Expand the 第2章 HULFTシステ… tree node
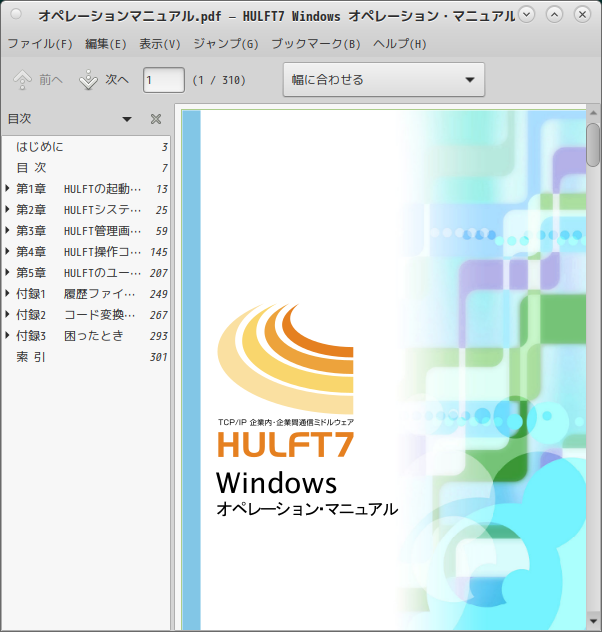This screenshot has height=632, width=602. pos(7,209)
